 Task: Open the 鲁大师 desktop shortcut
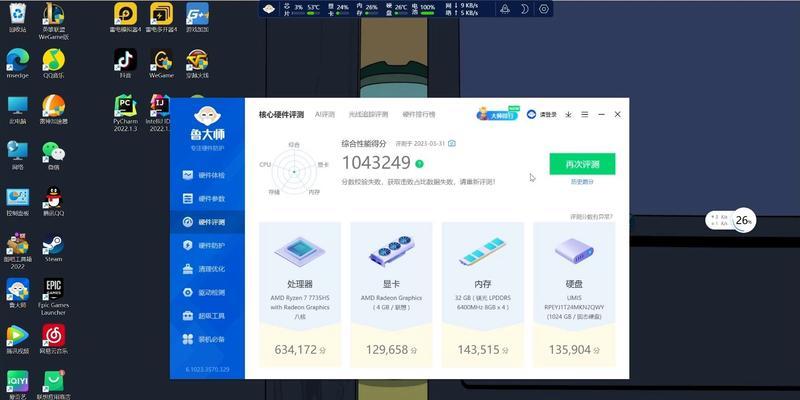tap(17, 293)
